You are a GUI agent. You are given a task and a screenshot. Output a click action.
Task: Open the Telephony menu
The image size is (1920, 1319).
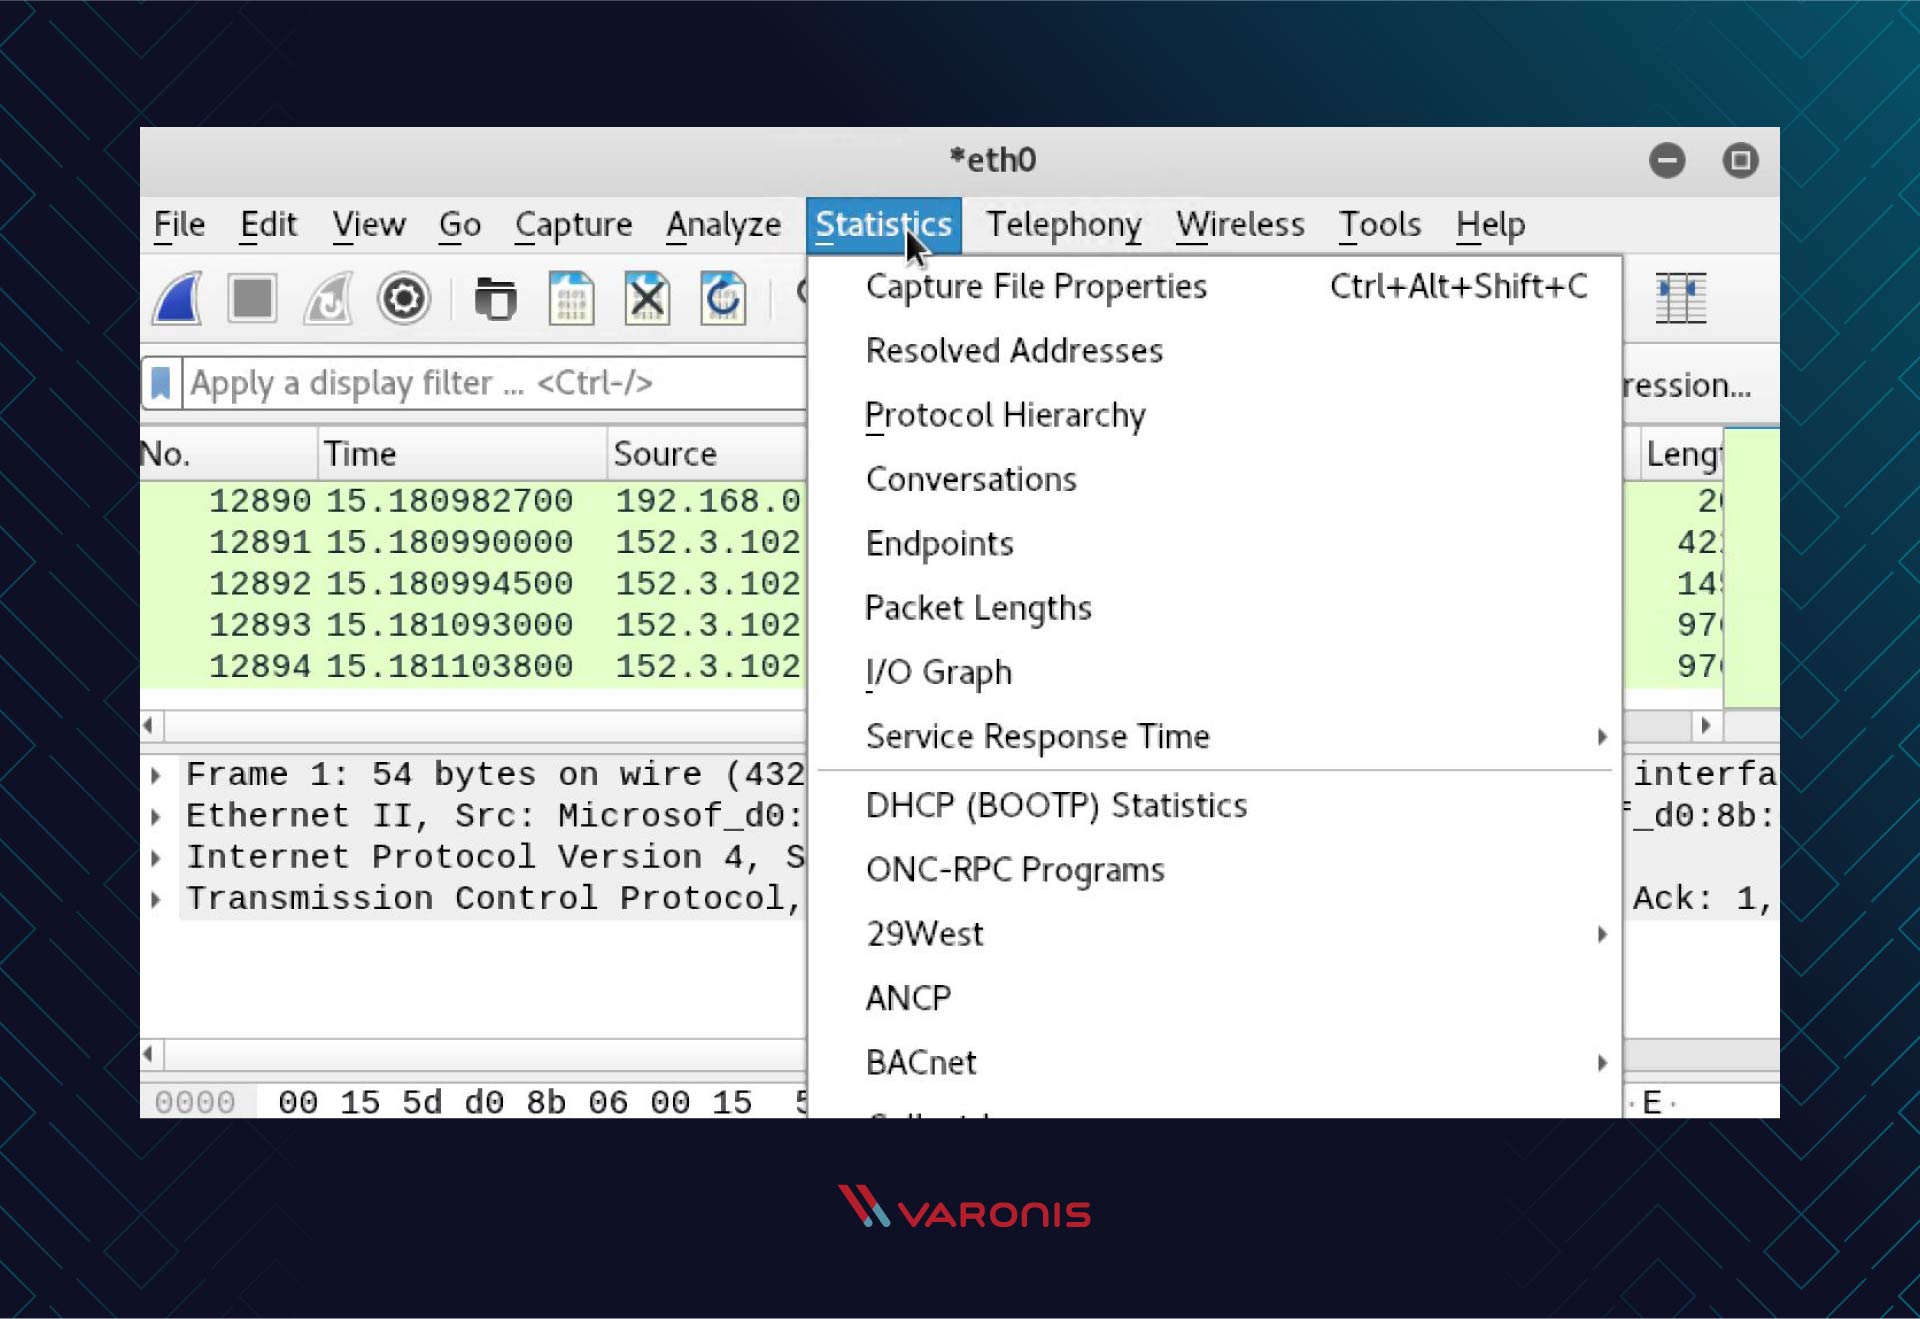tap(1064, 225)
